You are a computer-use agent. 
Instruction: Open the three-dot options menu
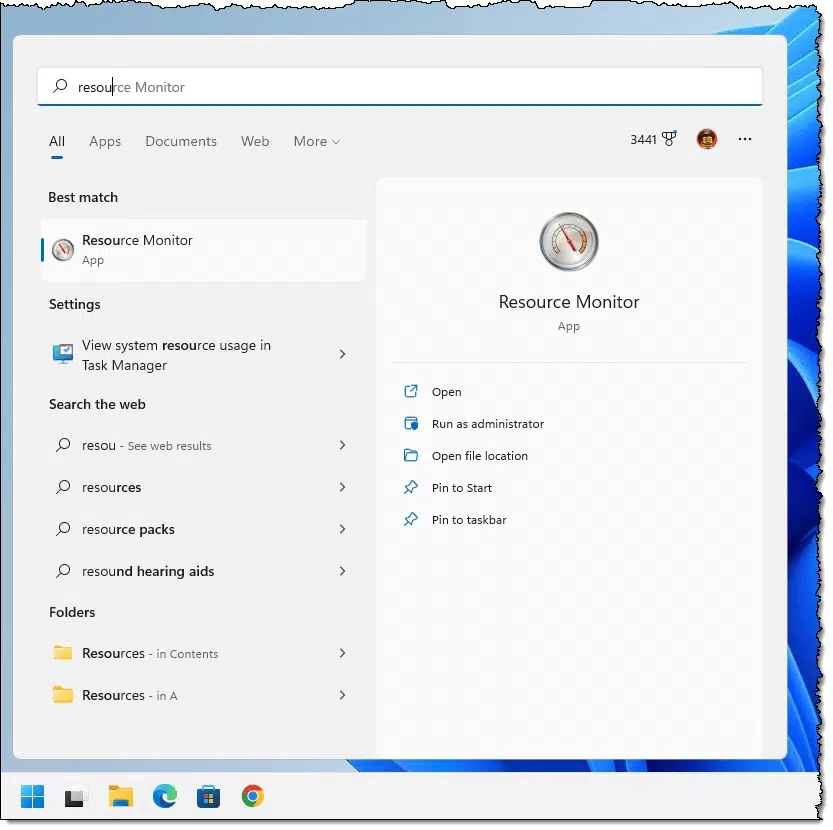744,139
